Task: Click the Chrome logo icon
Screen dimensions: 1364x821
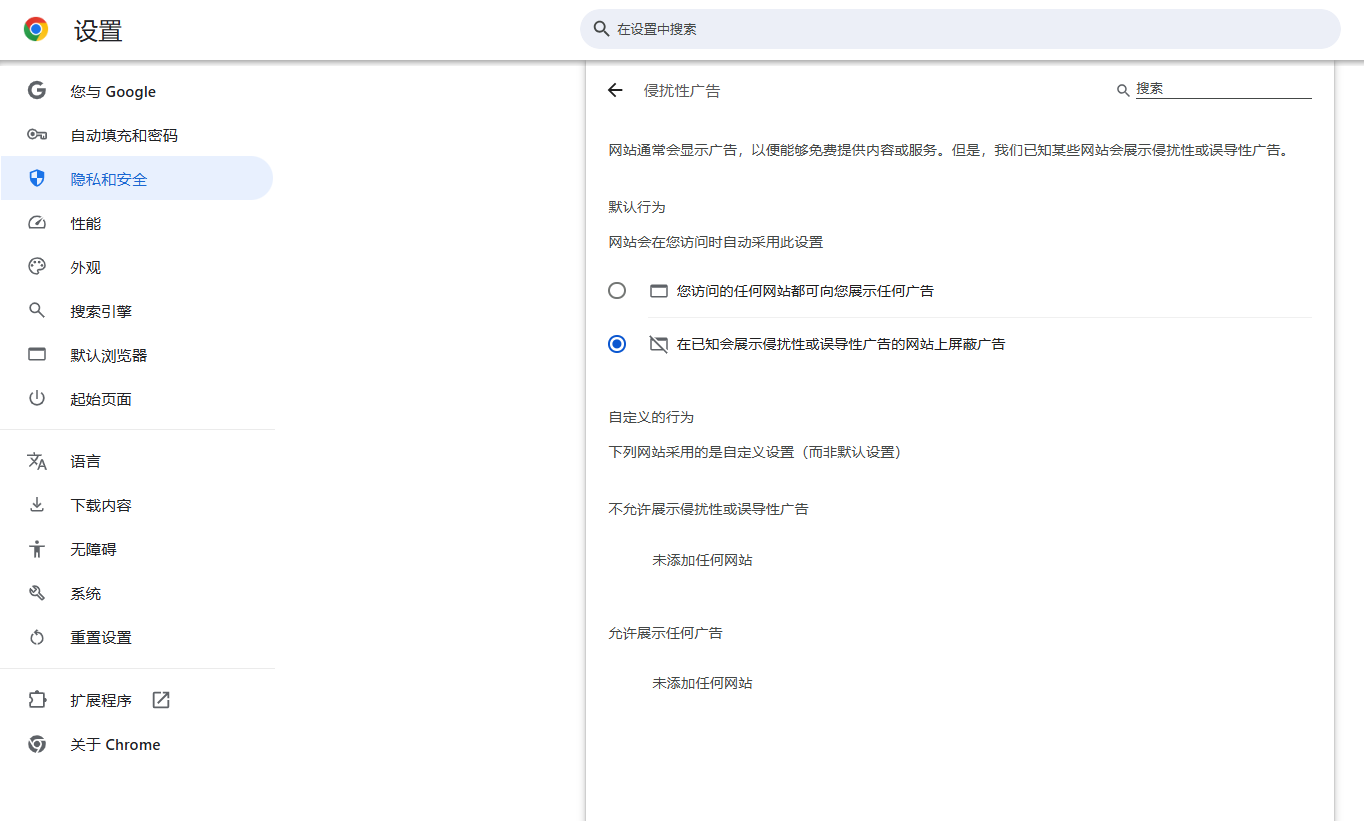Action: tap(36, 30)
